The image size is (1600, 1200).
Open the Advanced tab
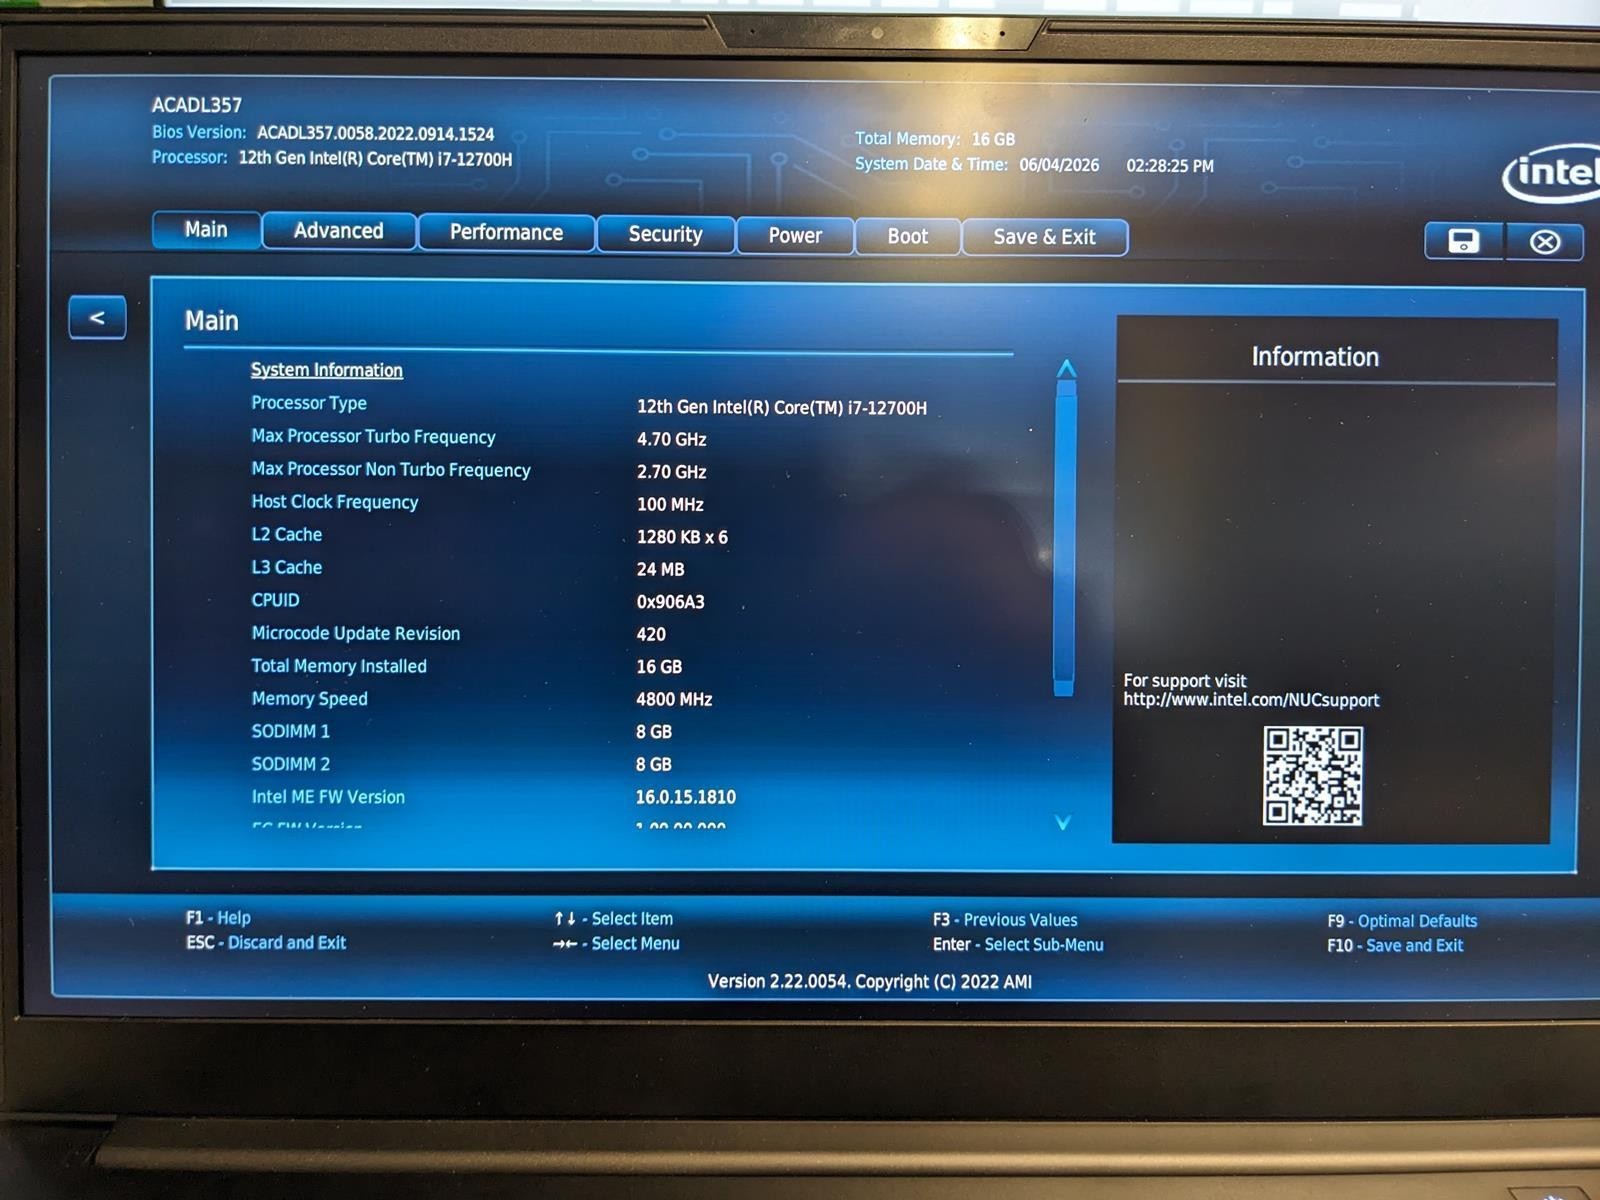coord(338,231)
